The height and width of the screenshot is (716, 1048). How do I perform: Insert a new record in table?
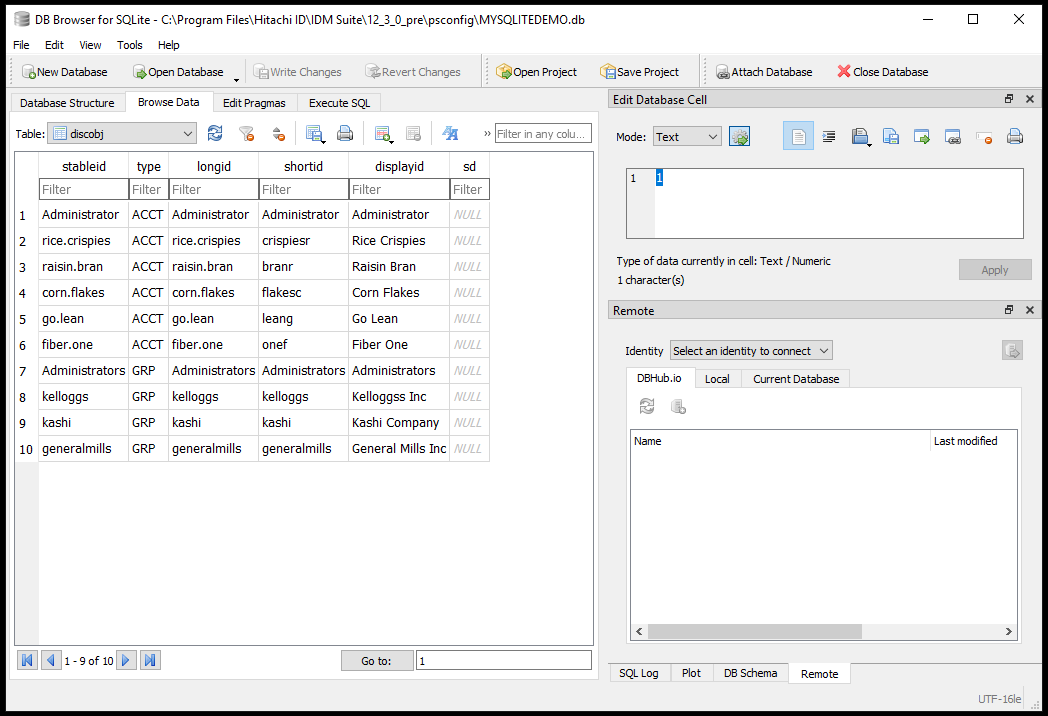click(382, 134)
